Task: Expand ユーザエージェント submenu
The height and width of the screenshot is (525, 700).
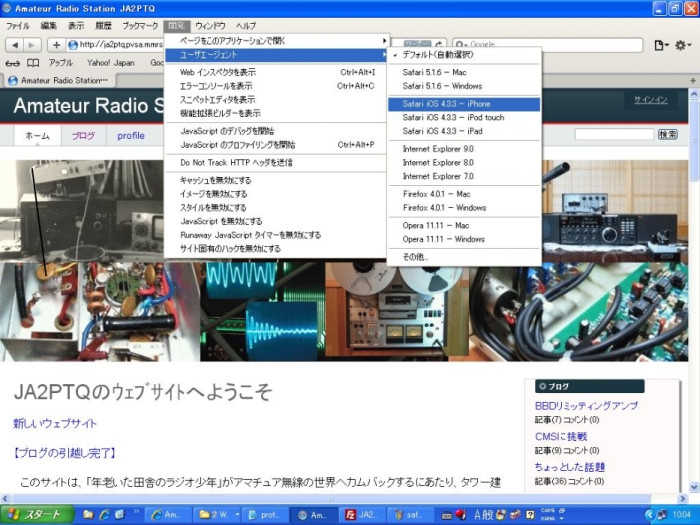Action: coord(276,55)
